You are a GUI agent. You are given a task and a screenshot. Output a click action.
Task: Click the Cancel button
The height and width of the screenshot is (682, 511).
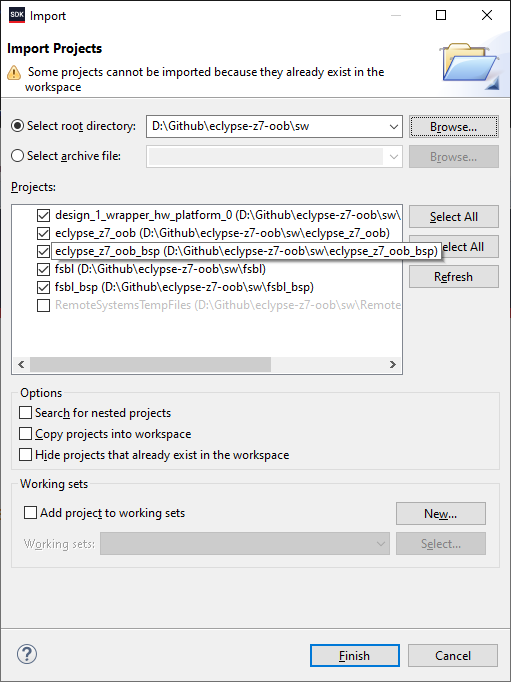[453, 655]
